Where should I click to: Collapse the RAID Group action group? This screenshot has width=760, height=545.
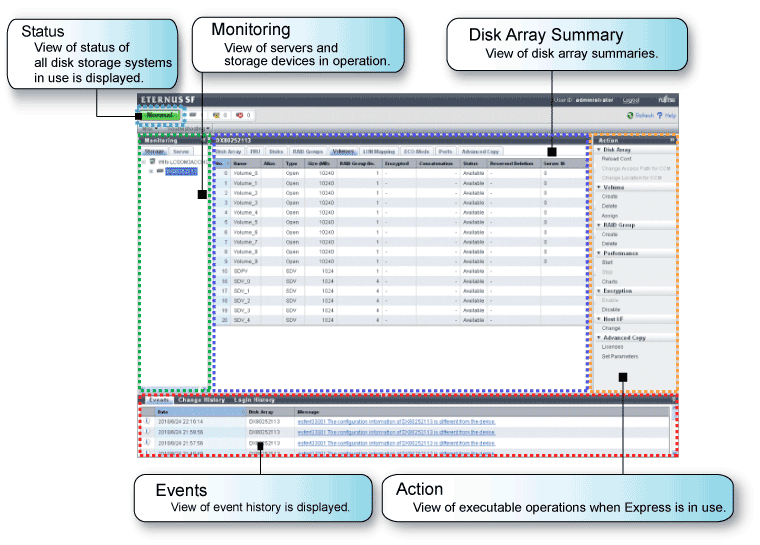(599, 225)
